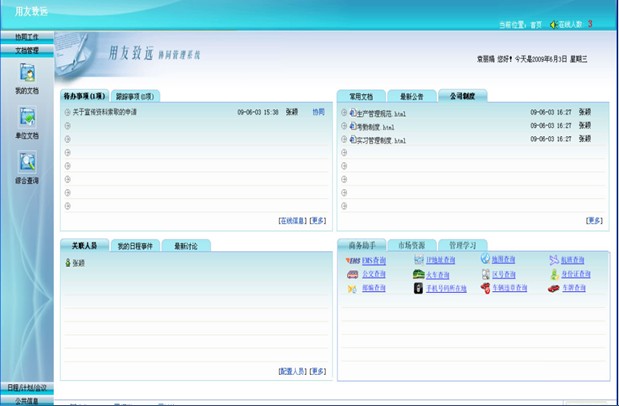Click the 车牌查询 red car icon
This screenshot has width=619, height=406.
pyautogui.click(x=553, y=289)
